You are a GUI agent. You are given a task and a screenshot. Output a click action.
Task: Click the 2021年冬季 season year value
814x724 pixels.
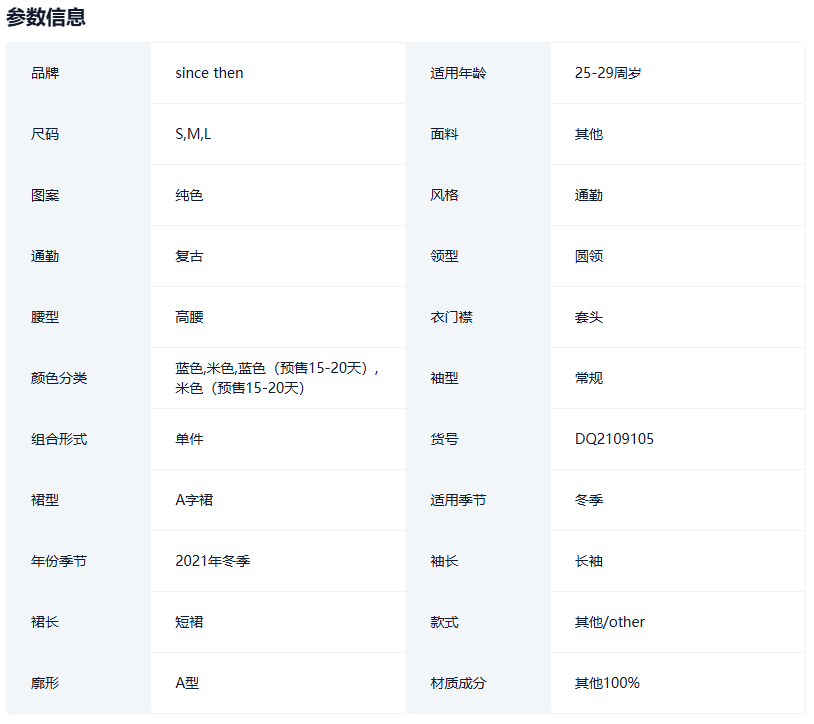click(x=213, y=561)
